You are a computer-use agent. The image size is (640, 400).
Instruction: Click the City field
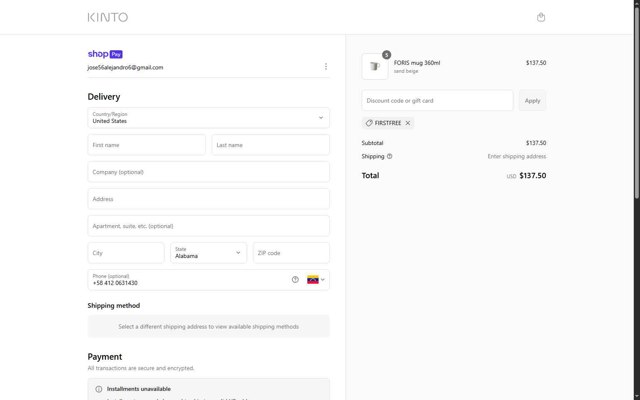point(126,253)
